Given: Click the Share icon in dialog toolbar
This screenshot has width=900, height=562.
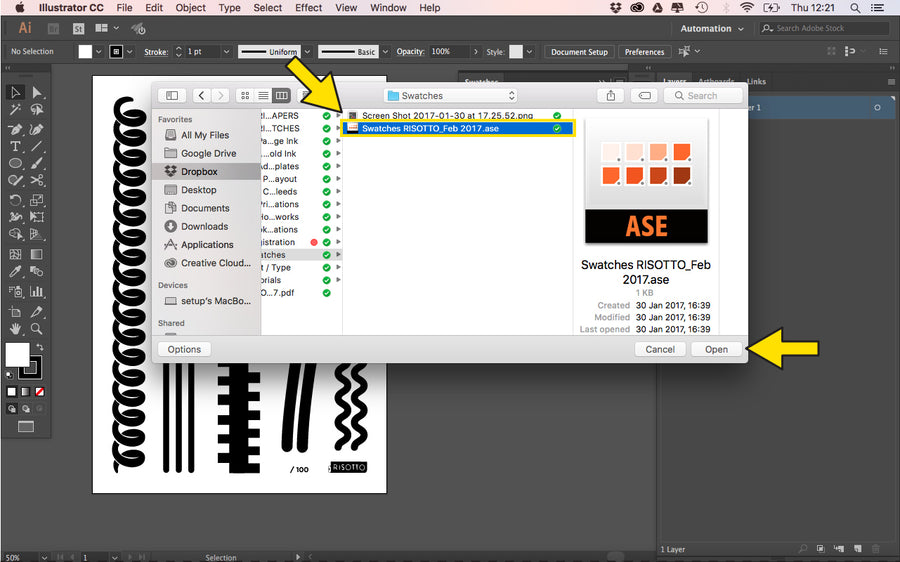Looking at the screenshot, I should 610,96.
